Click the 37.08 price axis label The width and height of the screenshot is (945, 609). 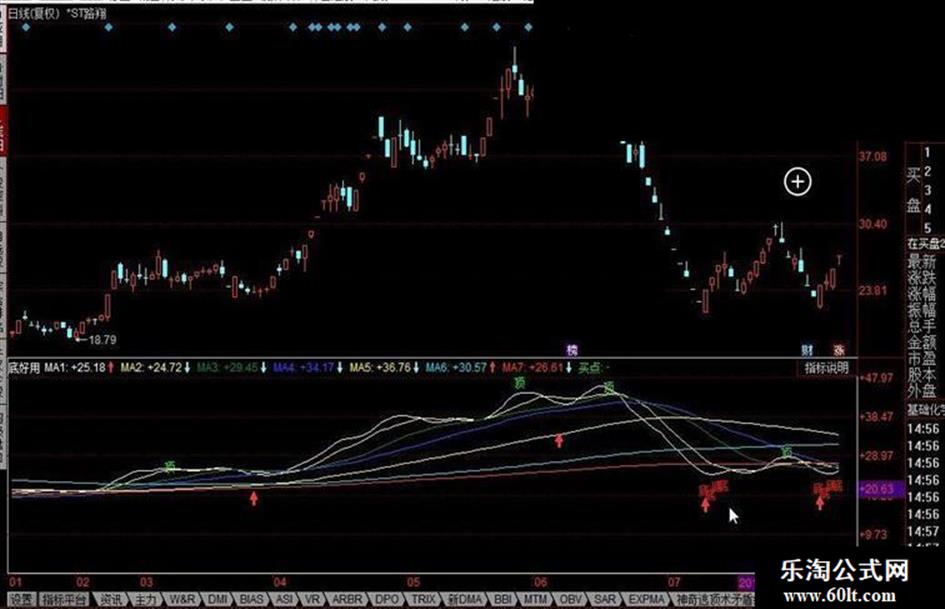(x=873, y=157)
